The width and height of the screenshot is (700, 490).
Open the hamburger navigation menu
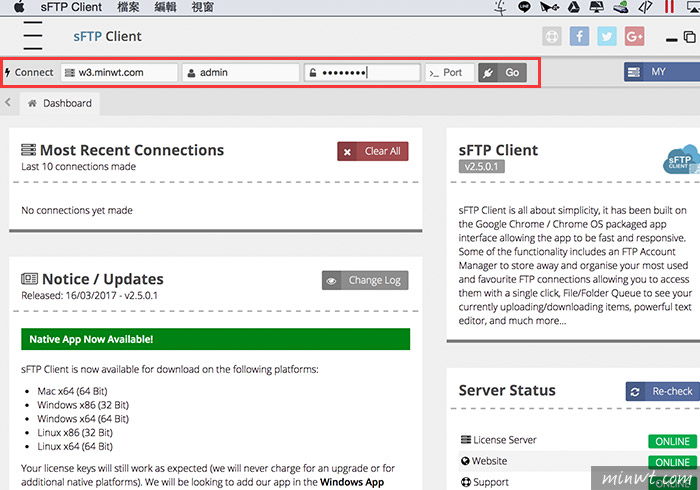point(33,36)
